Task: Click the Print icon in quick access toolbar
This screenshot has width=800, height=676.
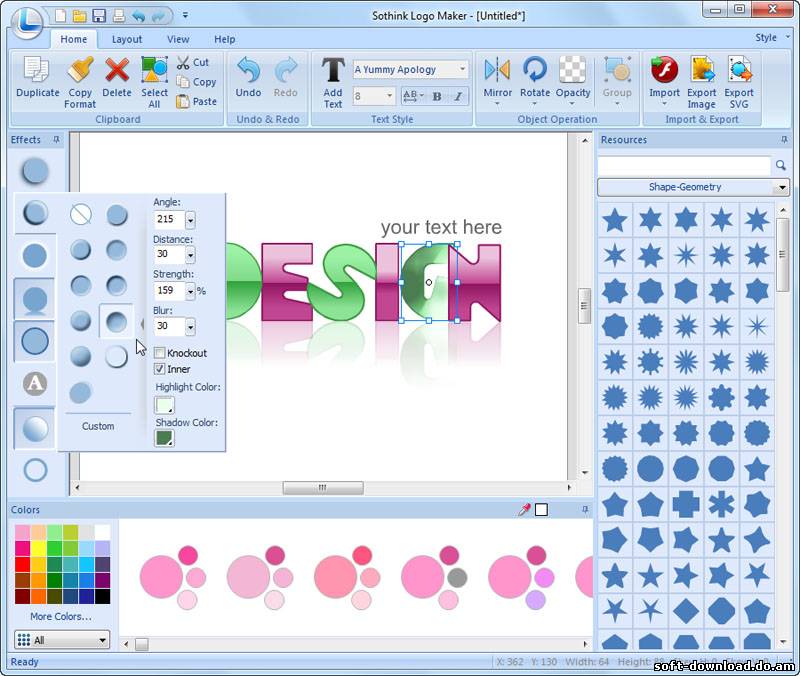Action: pos(119,16)
